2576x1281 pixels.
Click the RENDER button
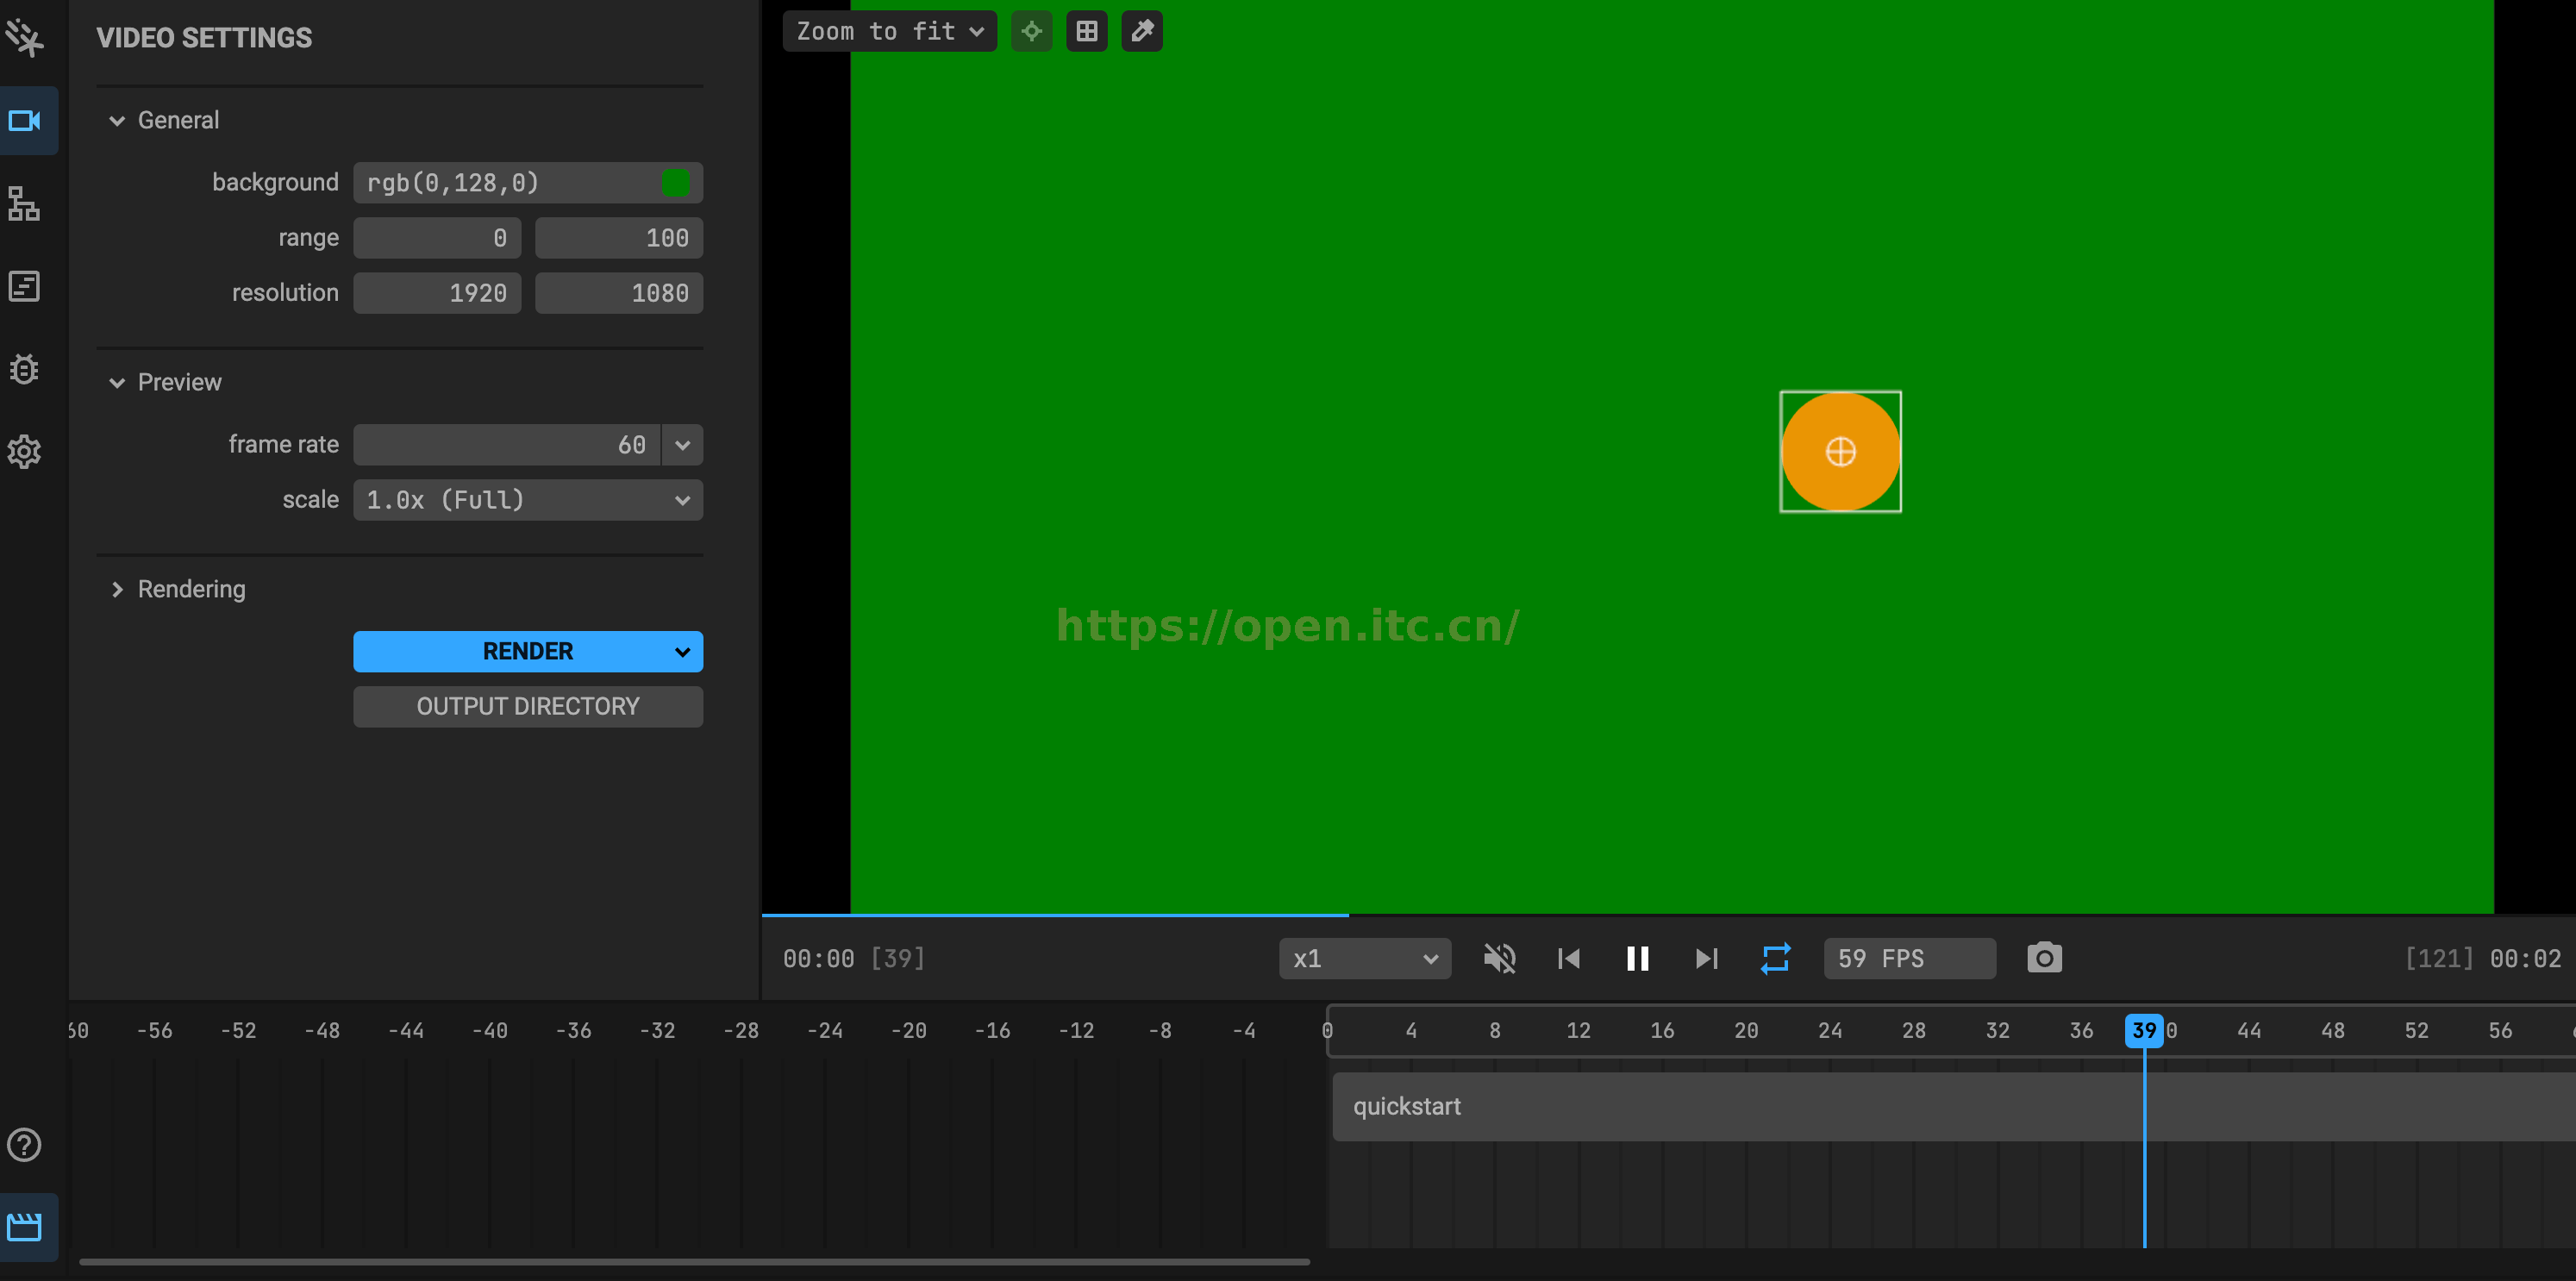click(527, 652)
